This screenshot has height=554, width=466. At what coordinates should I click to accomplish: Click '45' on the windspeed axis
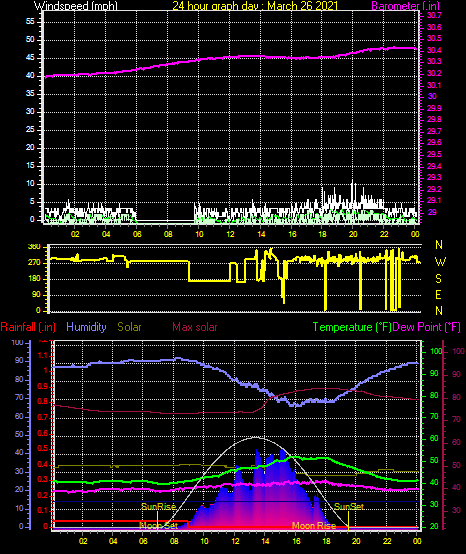click(x=30, y=58)
